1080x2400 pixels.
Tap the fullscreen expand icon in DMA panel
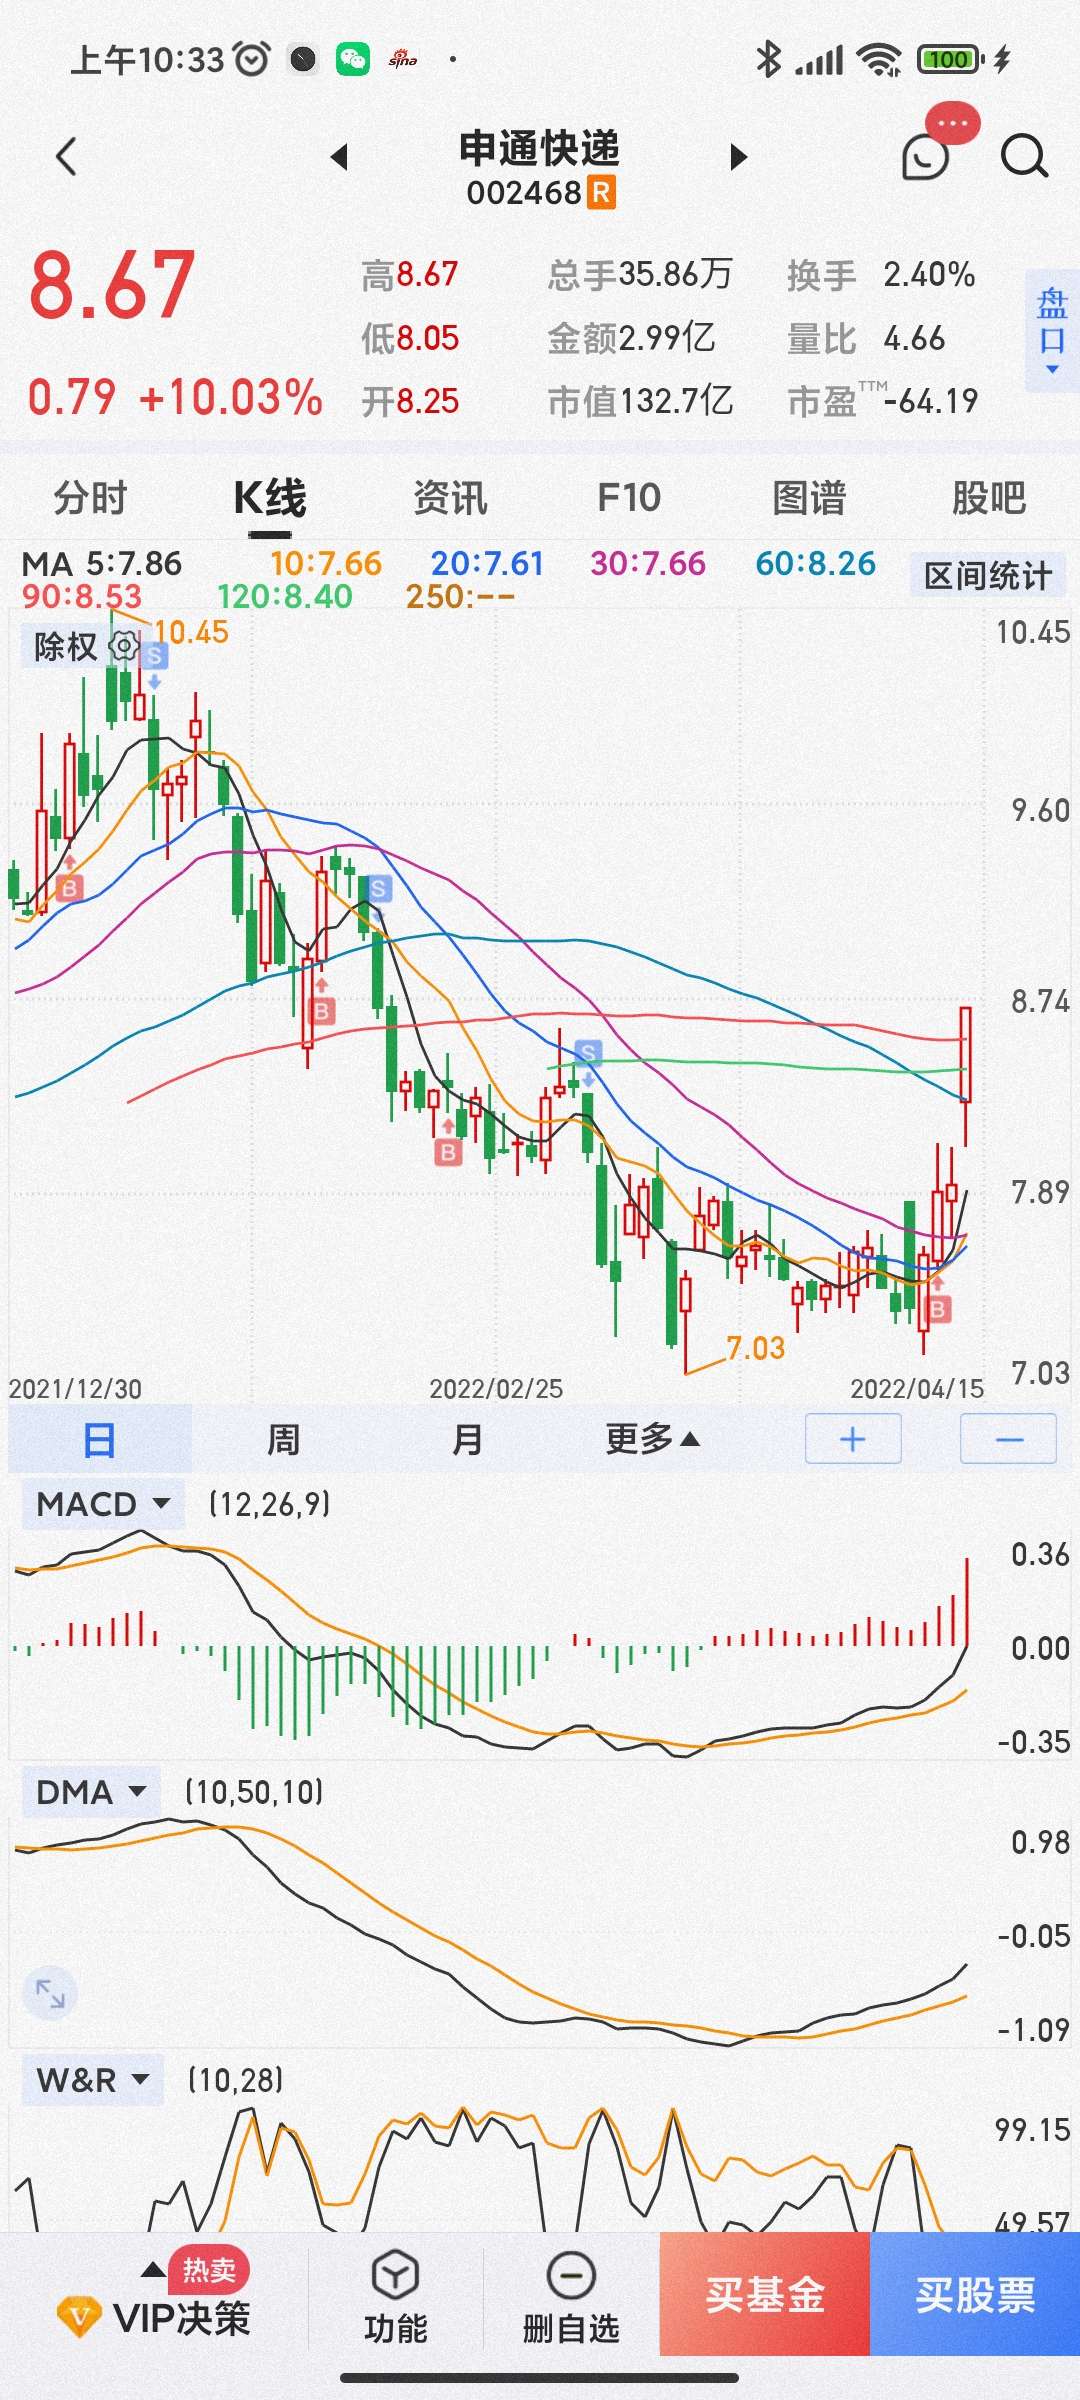(x=50, y=1992)
